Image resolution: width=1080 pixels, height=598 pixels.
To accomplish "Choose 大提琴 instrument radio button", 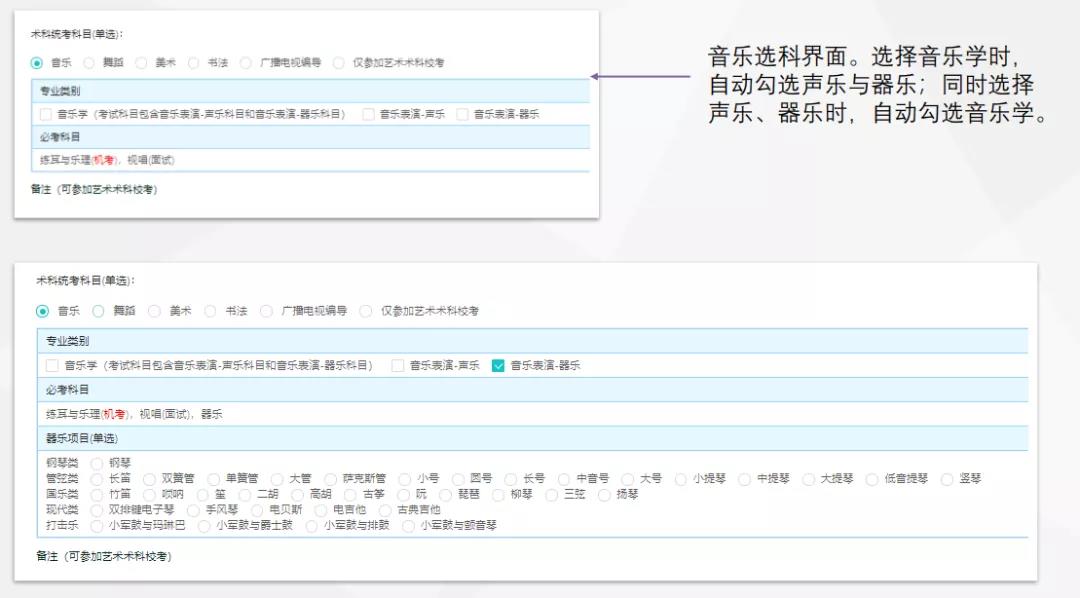I will pos(808,479).
